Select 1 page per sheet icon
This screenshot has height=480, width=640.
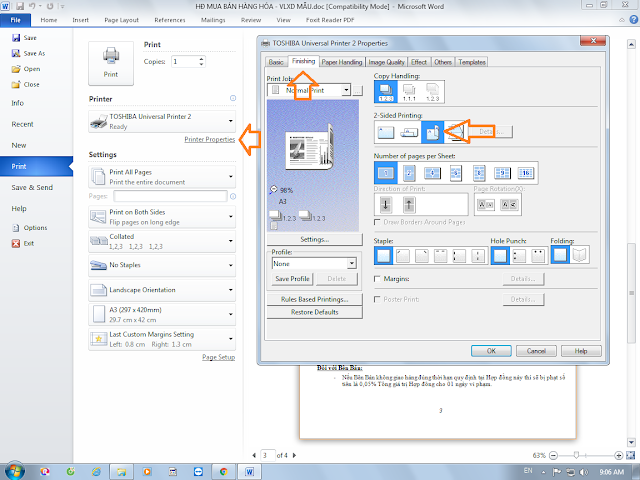(x=385, y=173)
